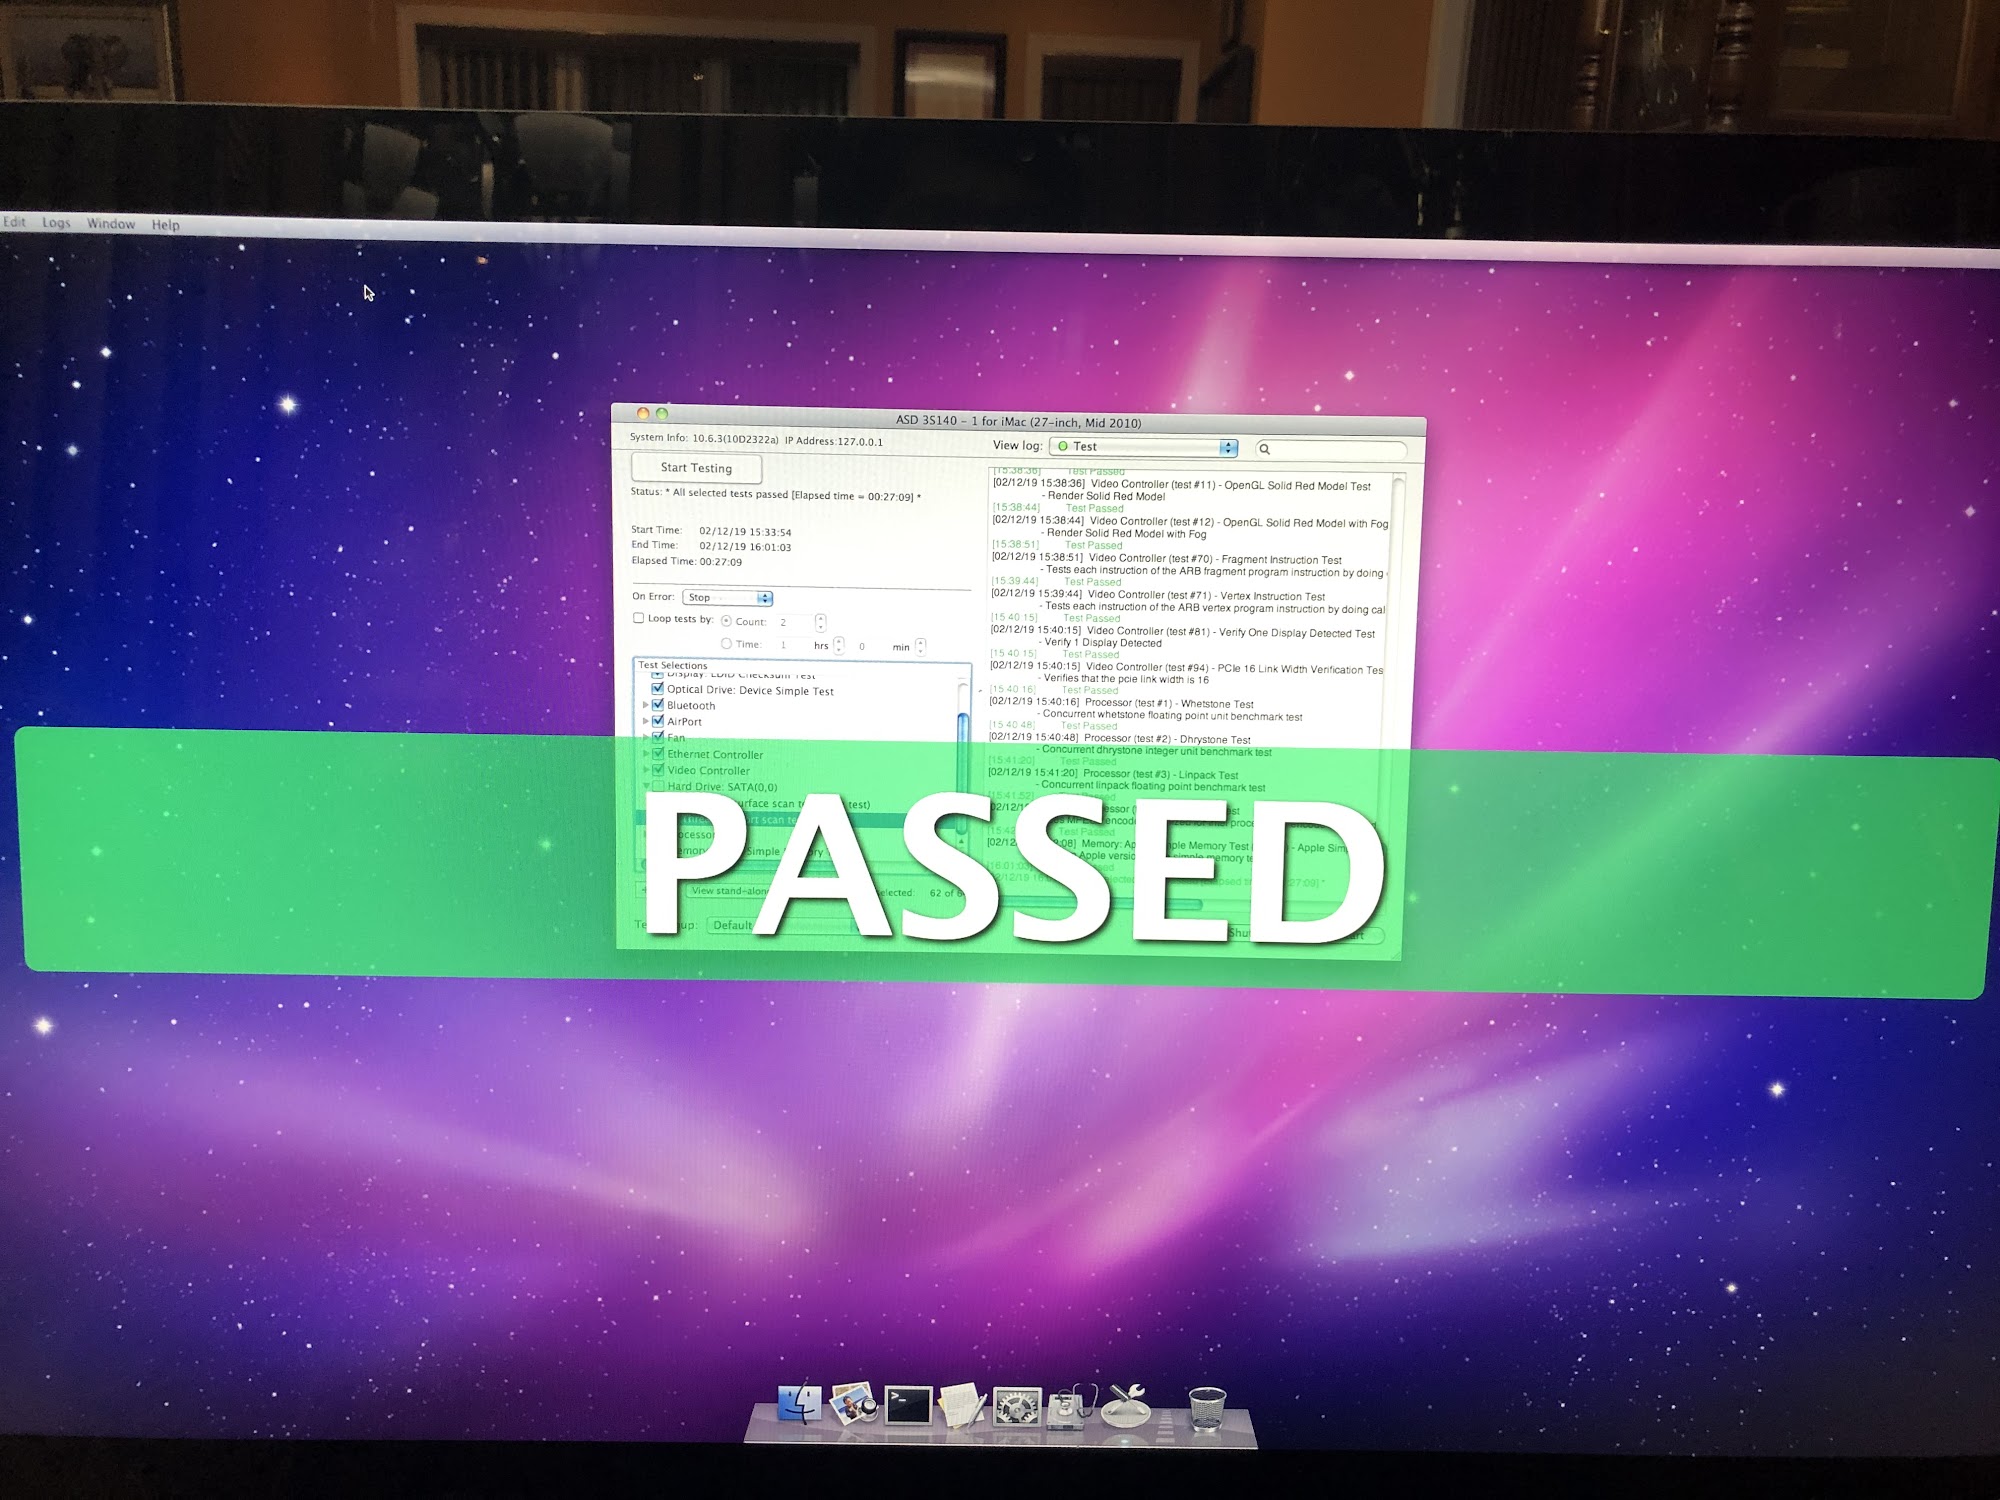Open the View log Test dropdown
The image size is (2000, 1500).
point(1144,447)
